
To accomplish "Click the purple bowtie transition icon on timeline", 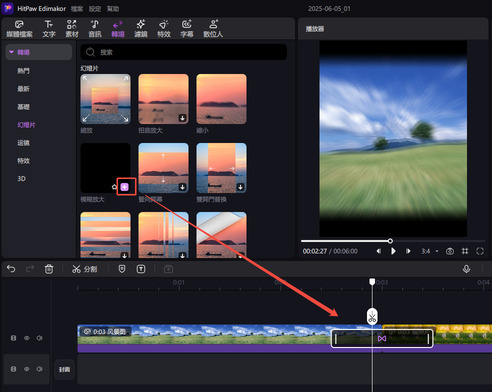I will [x=382, y=339].
